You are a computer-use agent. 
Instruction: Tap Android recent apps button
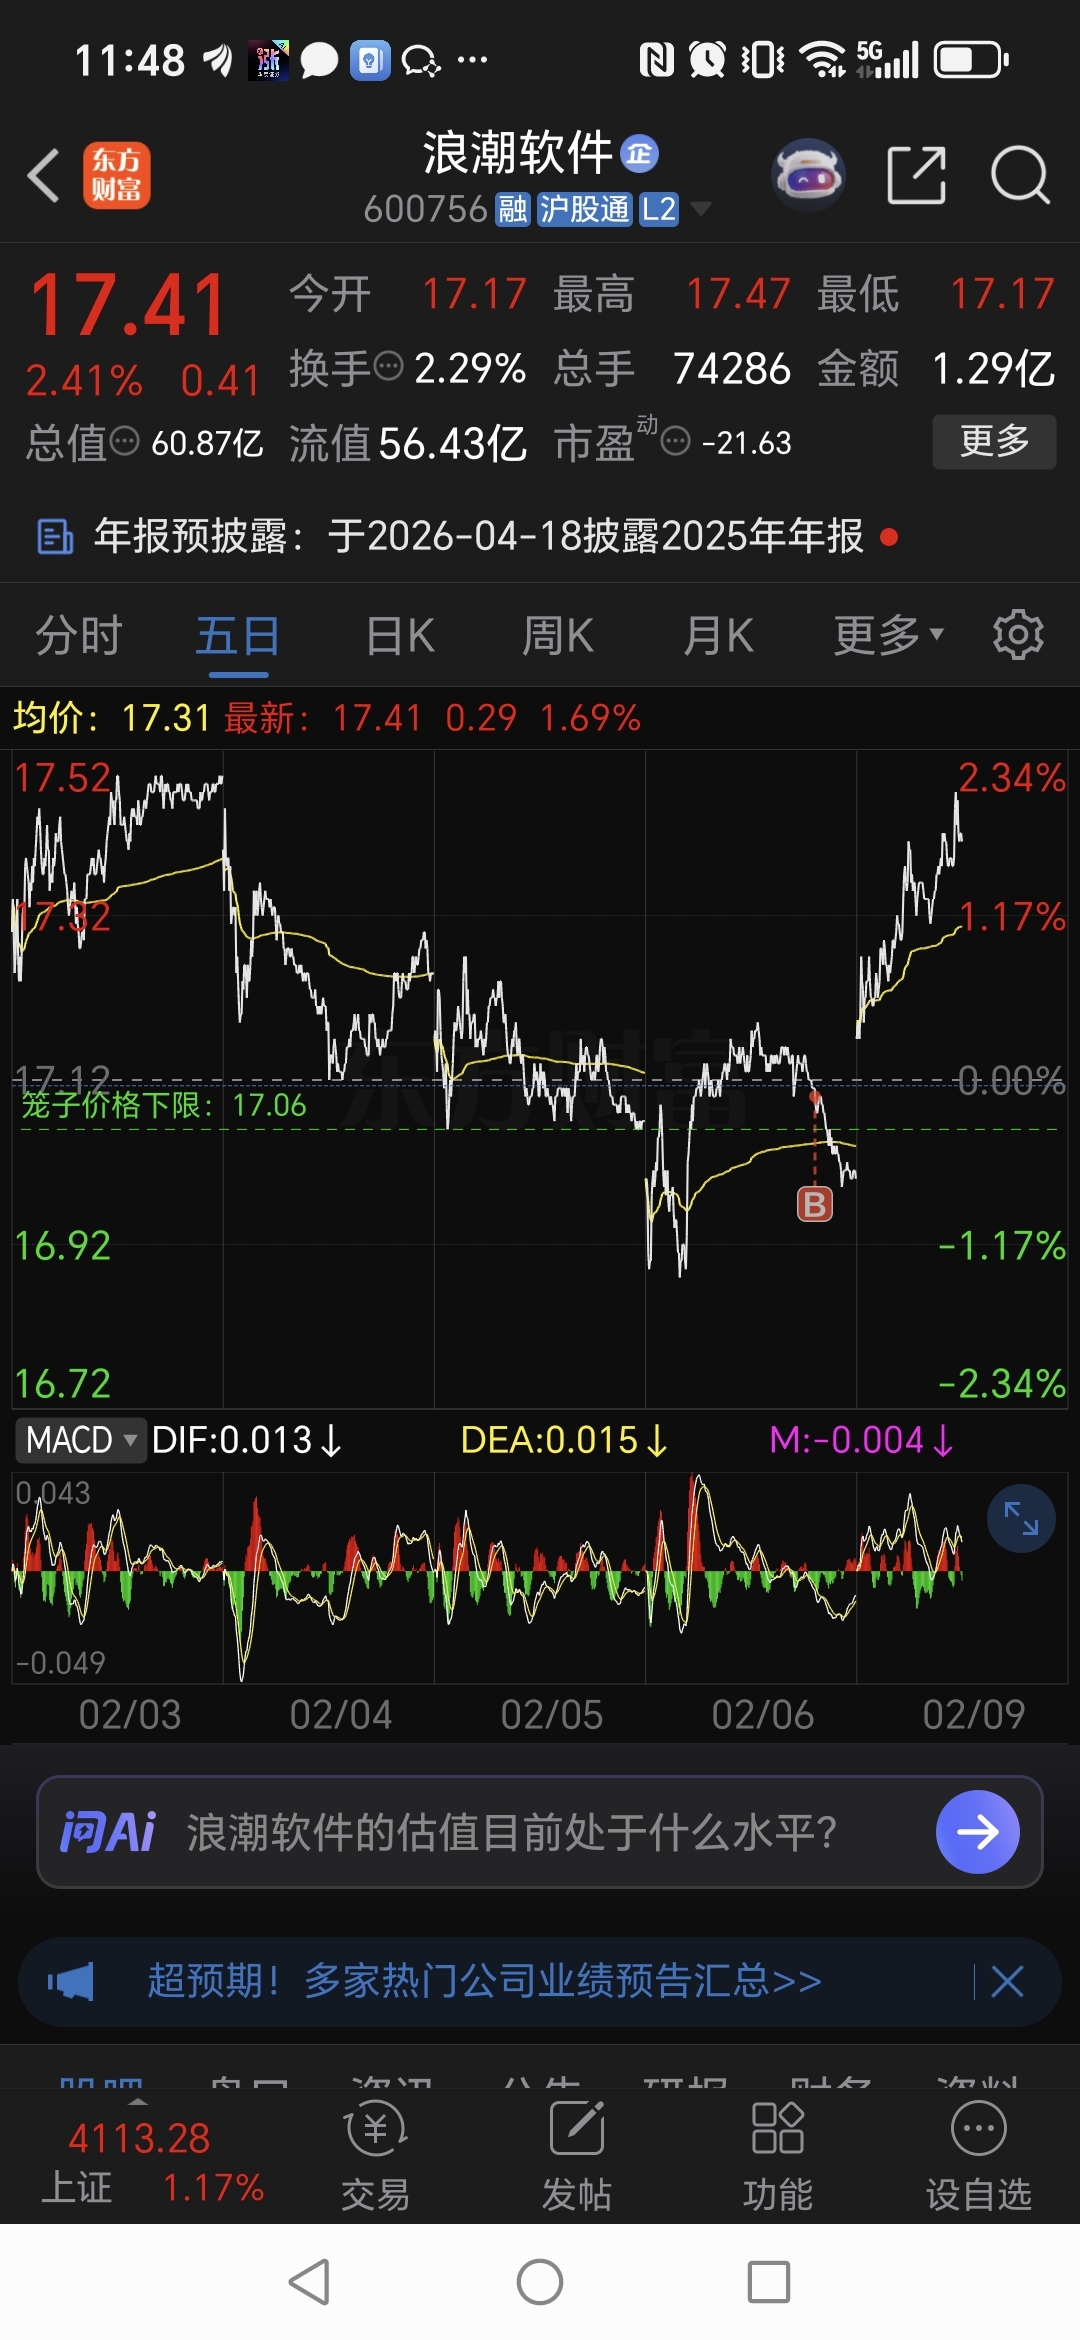point(769,2282)
